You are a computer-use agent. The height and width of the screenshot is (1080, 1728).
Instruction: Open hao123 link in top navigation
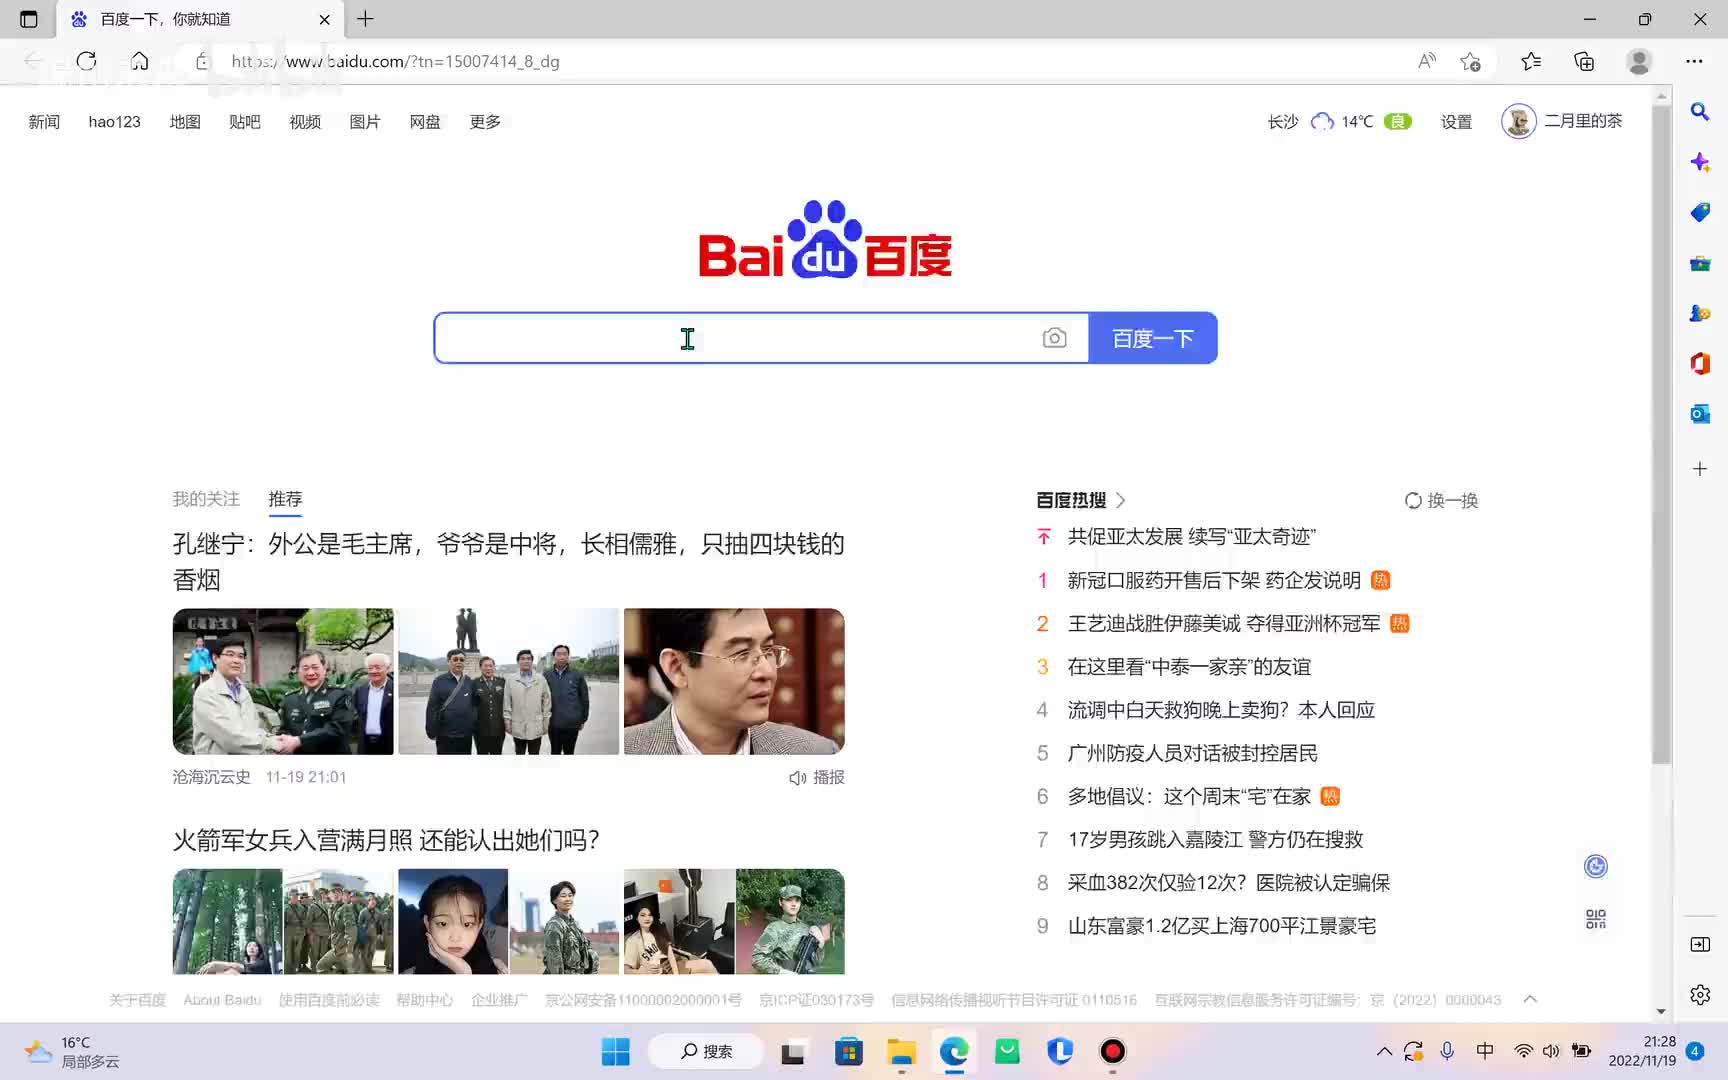point(114,122)
